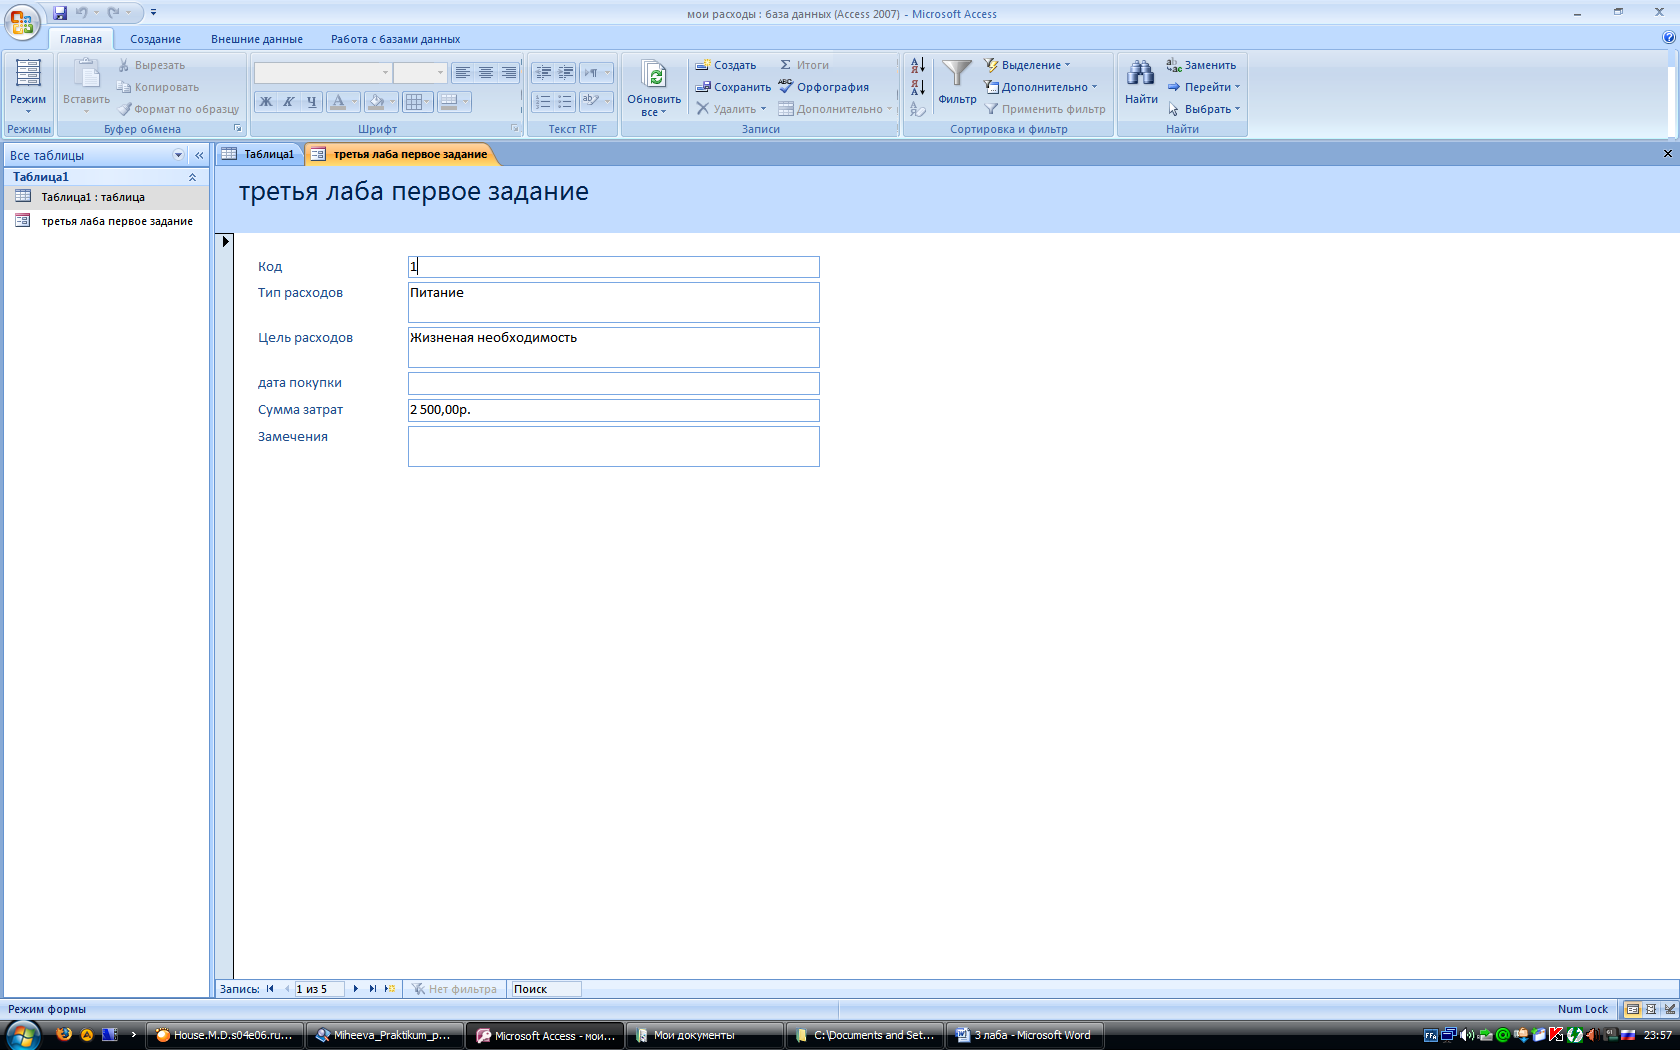Screen dimensions: 1680x1050
Task: Switch to layout view in status bar
Action: (1651, 1009)
